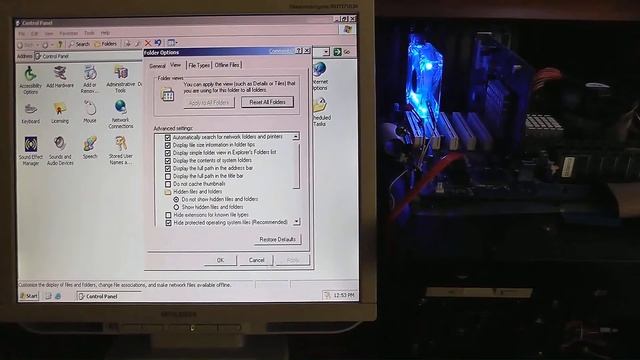Click the red Delete toolbar icon
The image size is (640, 360).
point(148,43)
